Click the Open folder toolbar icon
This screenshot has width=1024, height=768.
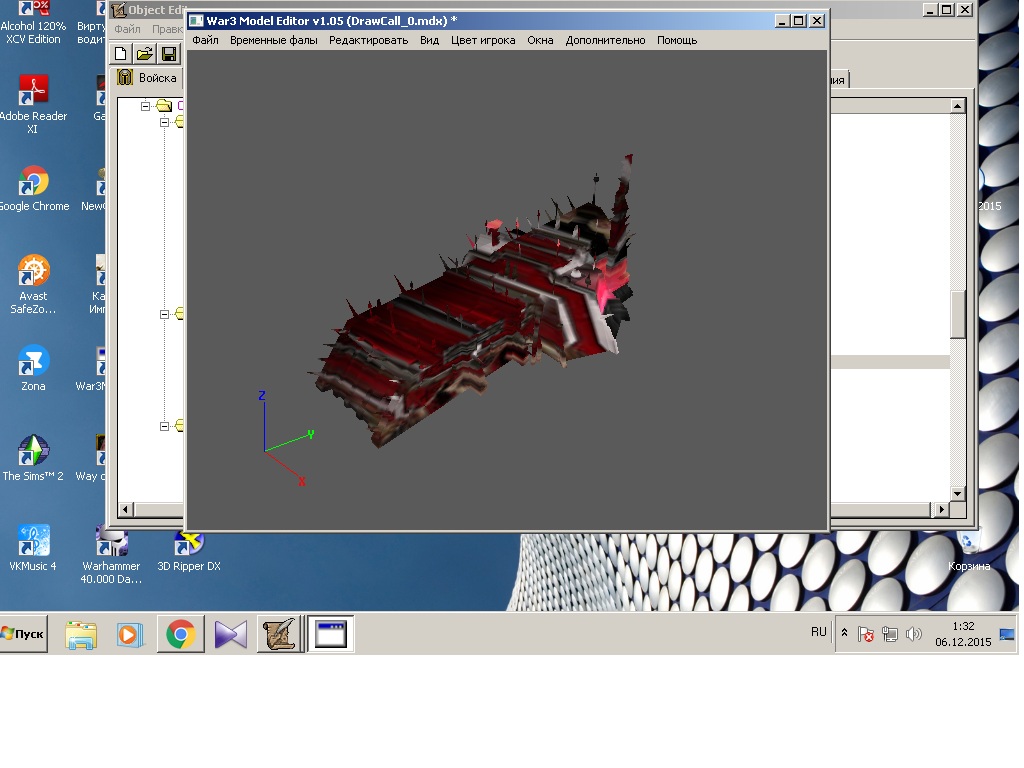click(145, 53)
